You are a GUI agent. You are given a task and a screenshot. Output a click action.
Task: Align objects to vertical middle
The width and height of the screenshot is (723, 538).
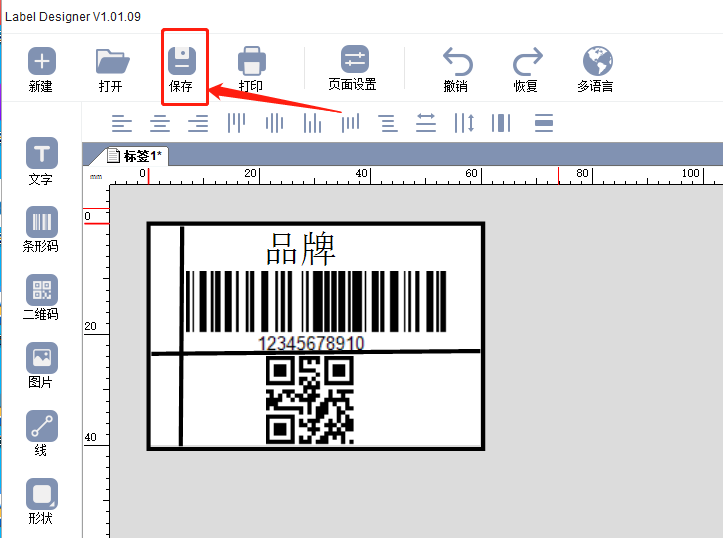(274, 123)
